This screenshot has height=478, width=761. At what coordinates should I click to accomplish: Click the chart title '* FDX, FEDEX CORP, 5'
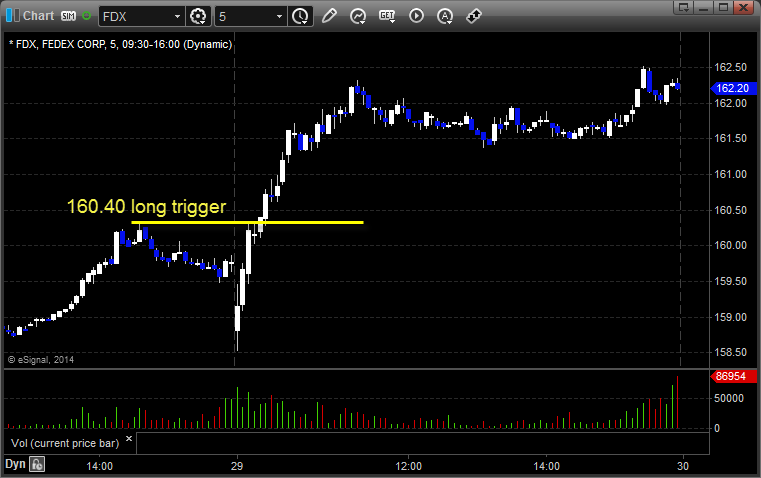click(x=64, y=44)
